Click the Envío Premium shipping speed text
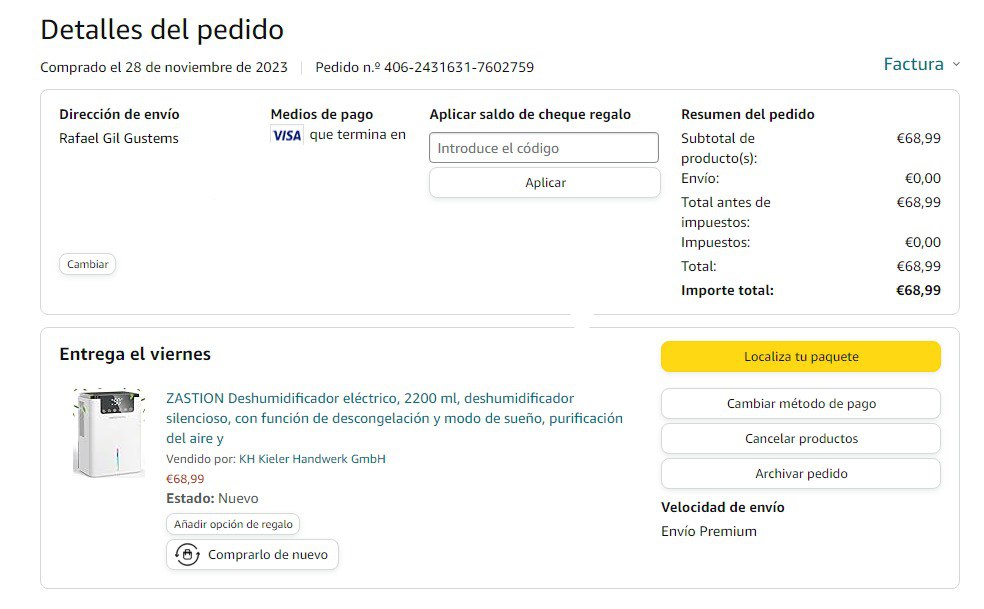 coord(709,532)
